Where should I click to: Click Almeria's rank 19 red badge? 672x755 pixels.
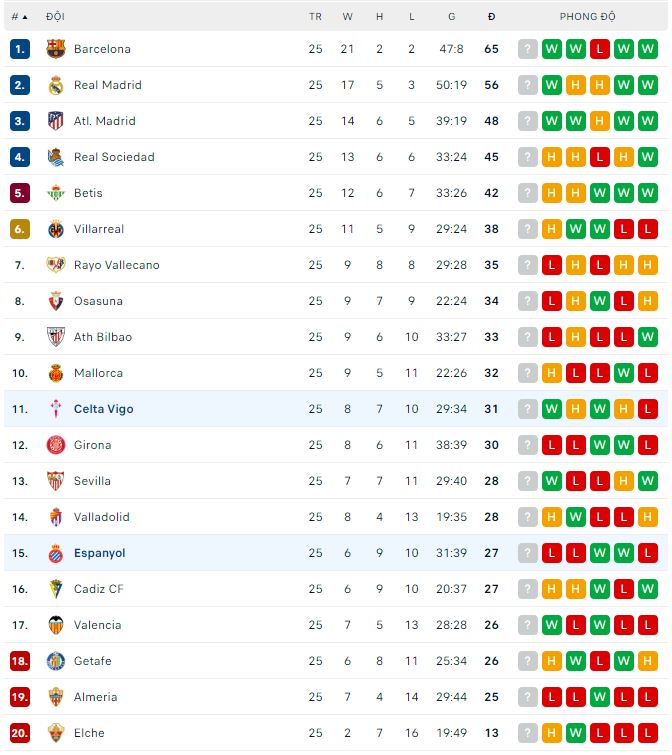coord(20,697)
